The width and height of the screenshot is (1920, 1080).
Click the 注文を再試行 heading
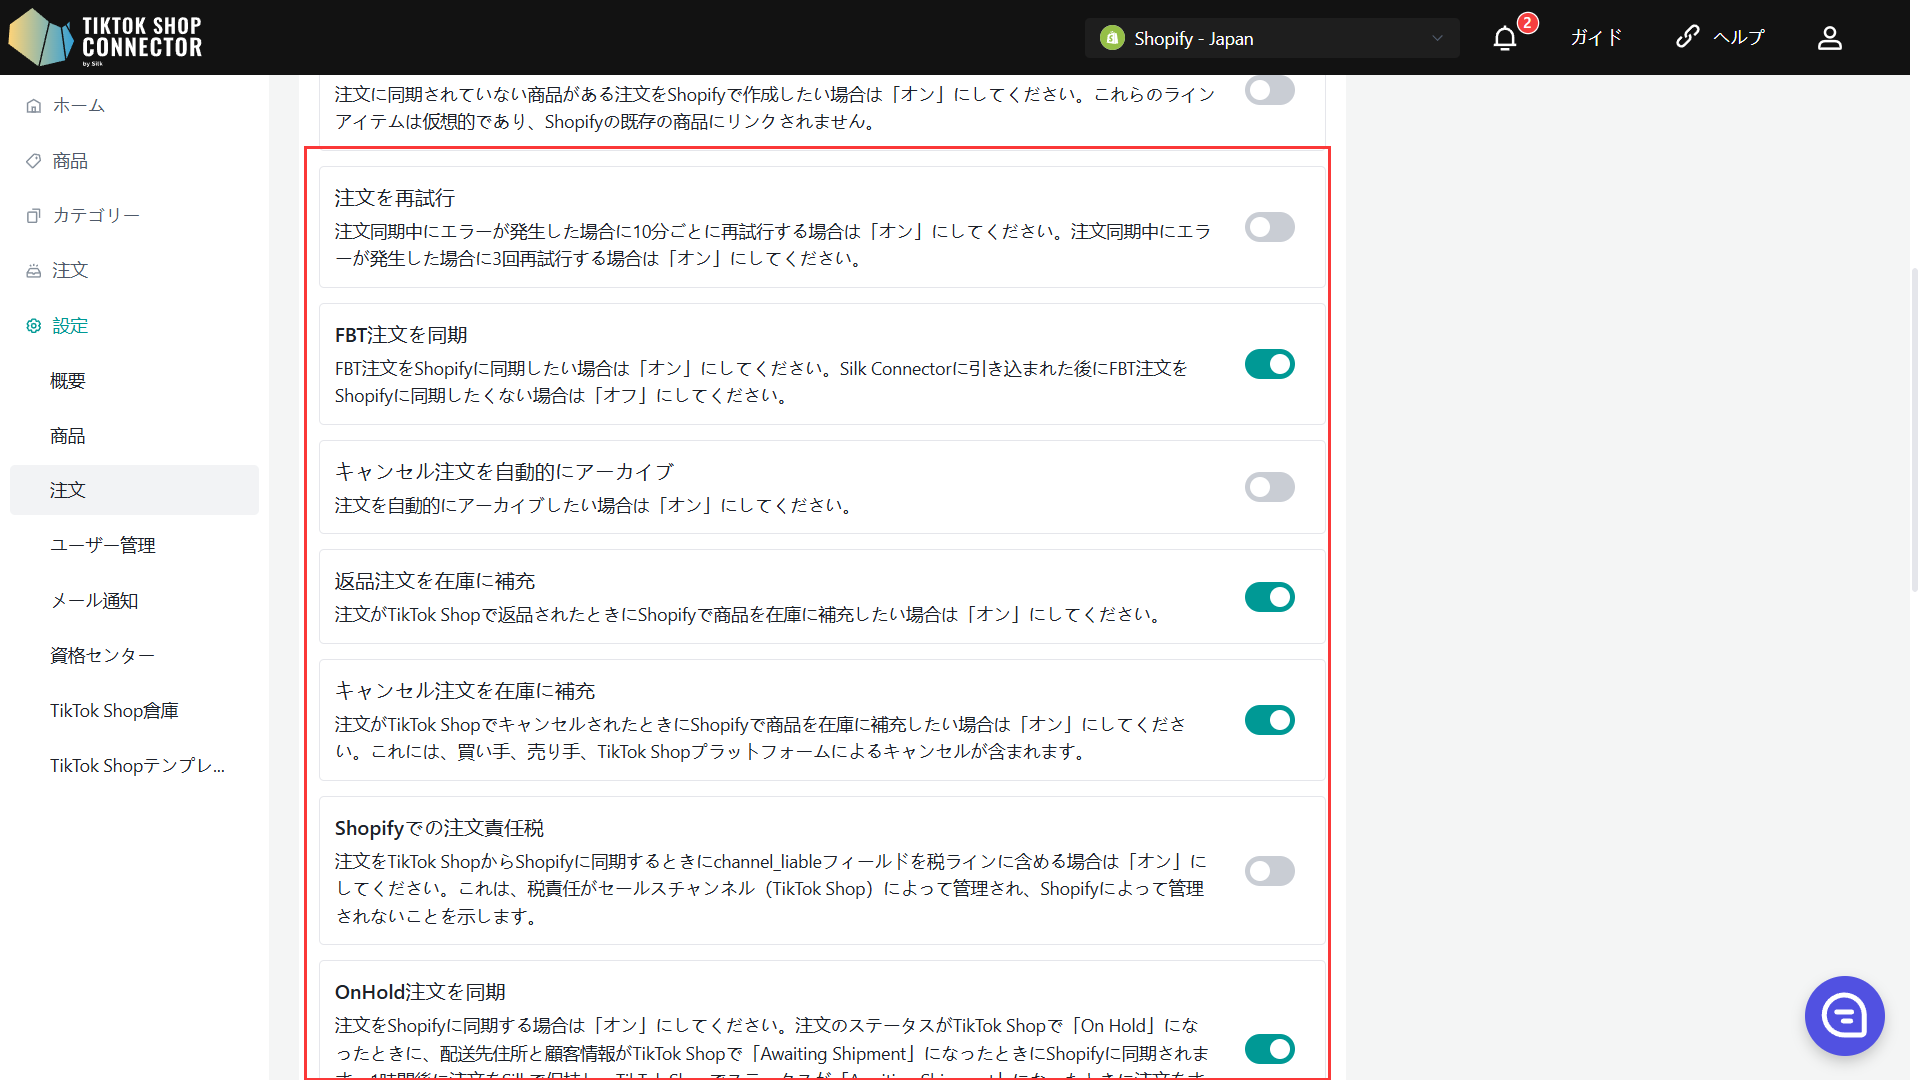(394, 198)
